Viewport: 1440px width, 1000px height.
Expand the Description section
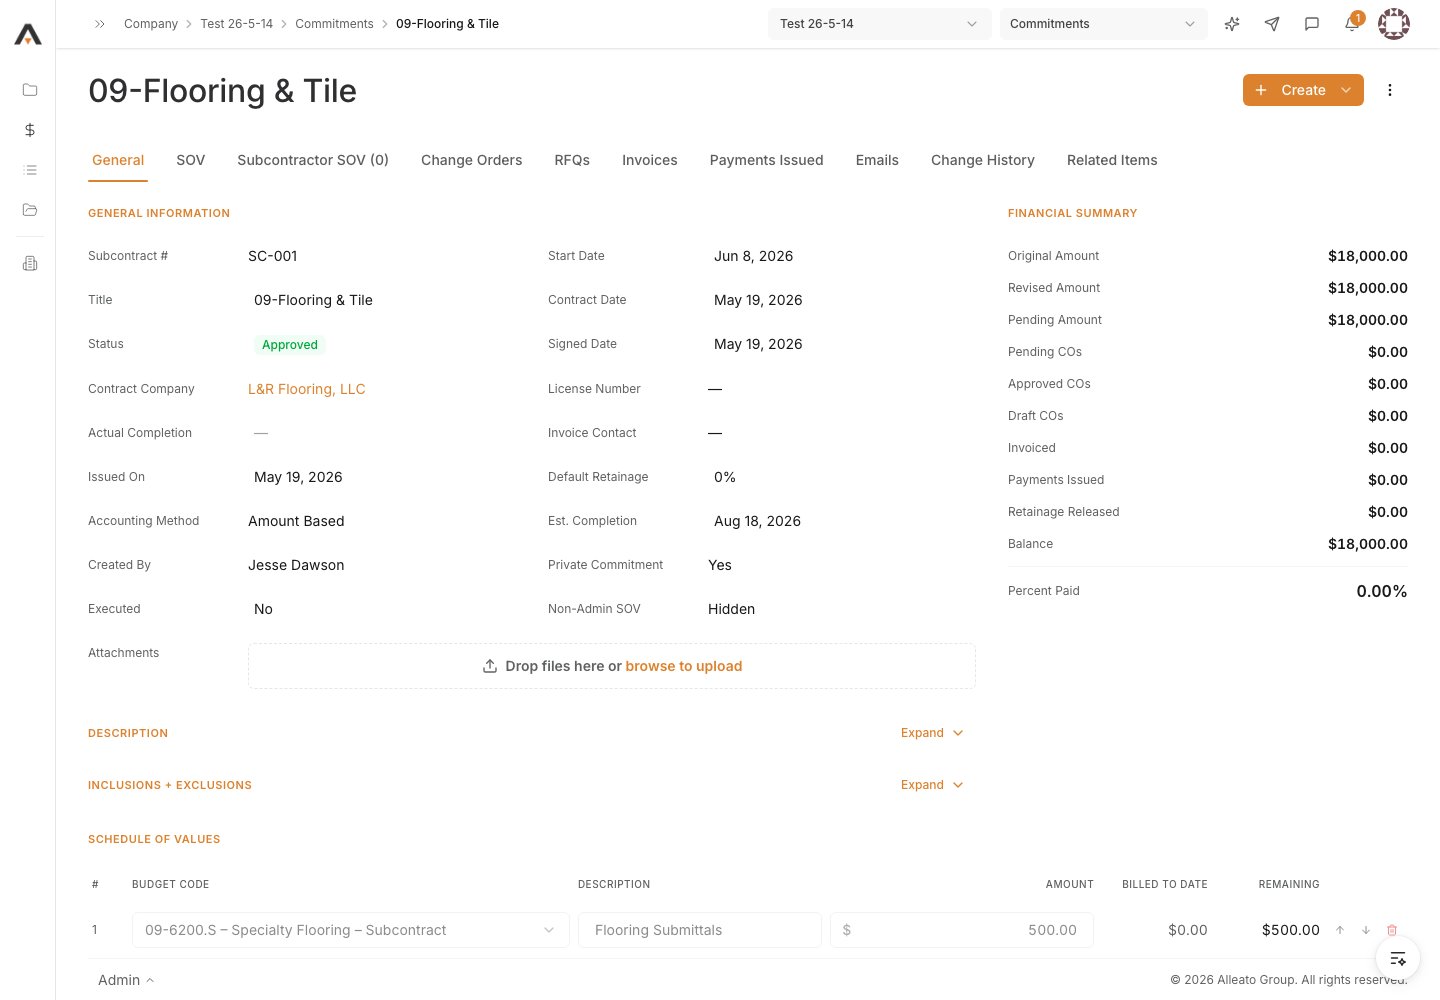(932, 733)
